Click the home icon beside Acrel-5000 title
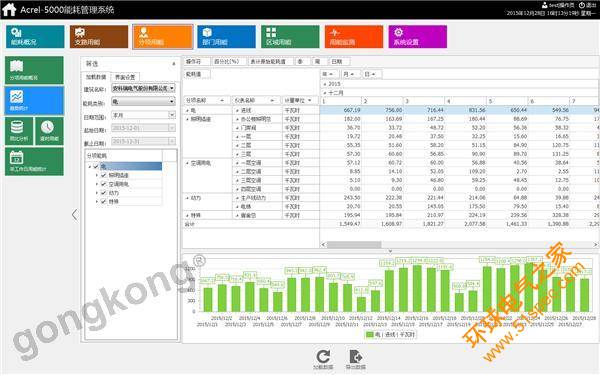This screenshot has width=600, height=375. 9,9
